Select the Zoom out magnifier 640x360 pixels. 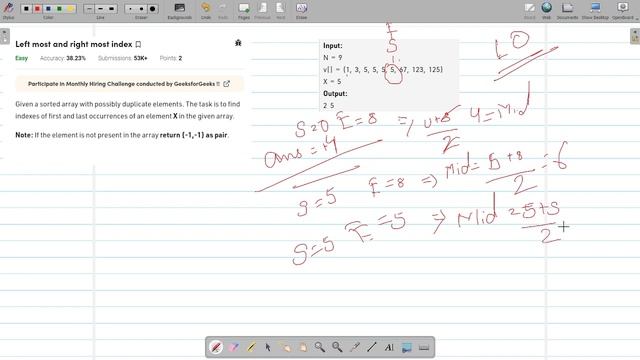pos(337,347)
